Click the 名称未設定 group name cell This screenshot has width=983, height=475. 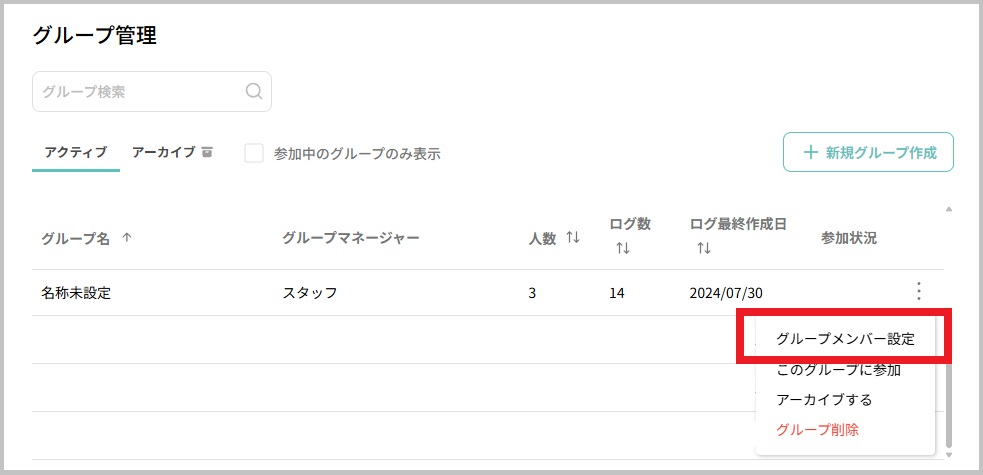coord(76,293)
